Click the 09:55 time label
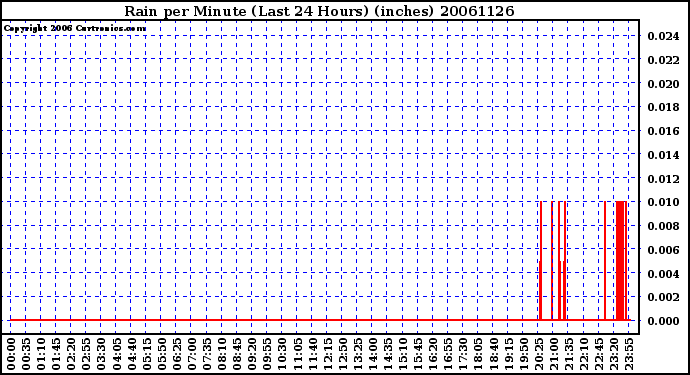The width and height of the screenshot is (690, 375). (x=267, y=354)
